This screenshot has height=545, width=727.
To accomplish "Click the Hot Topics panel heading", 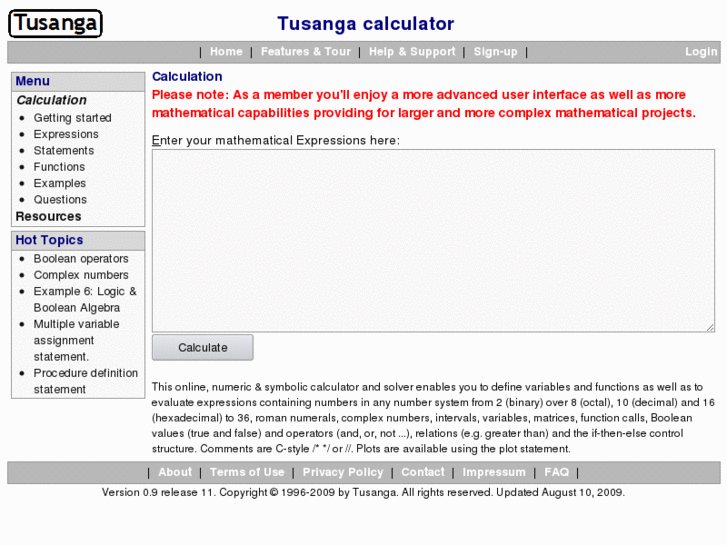I will (49, 240).
